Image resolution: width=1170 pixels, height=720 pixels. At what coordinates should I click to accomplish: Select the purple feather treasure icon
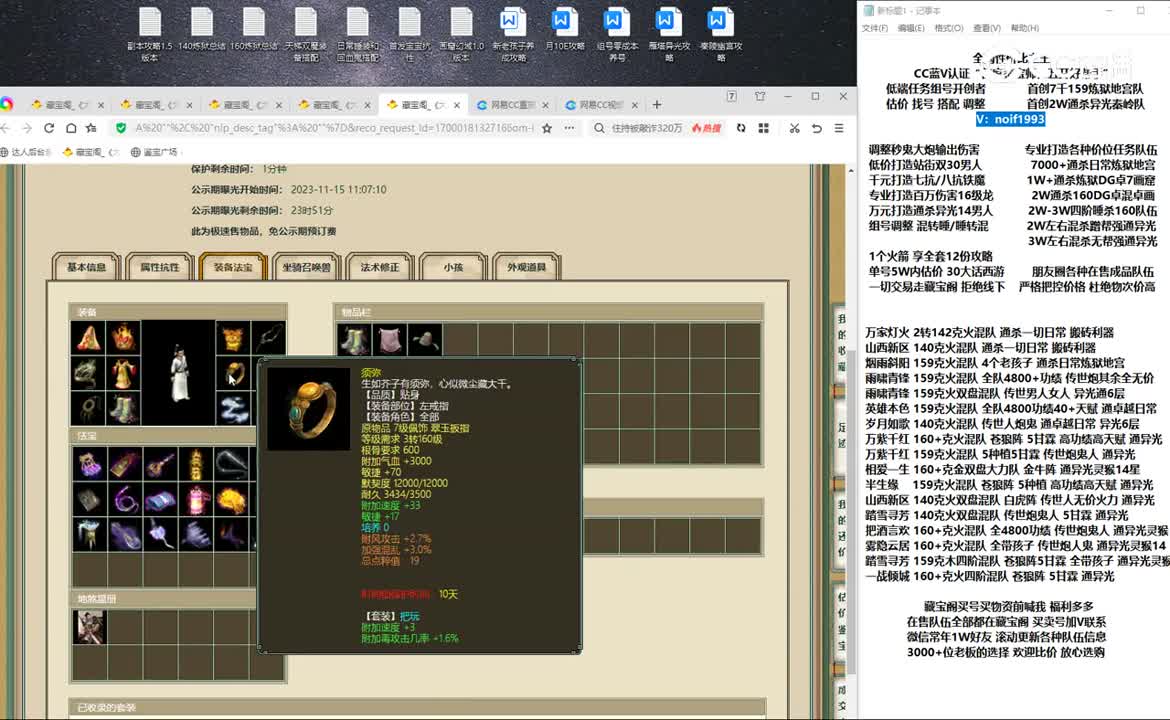pos(125,534)
